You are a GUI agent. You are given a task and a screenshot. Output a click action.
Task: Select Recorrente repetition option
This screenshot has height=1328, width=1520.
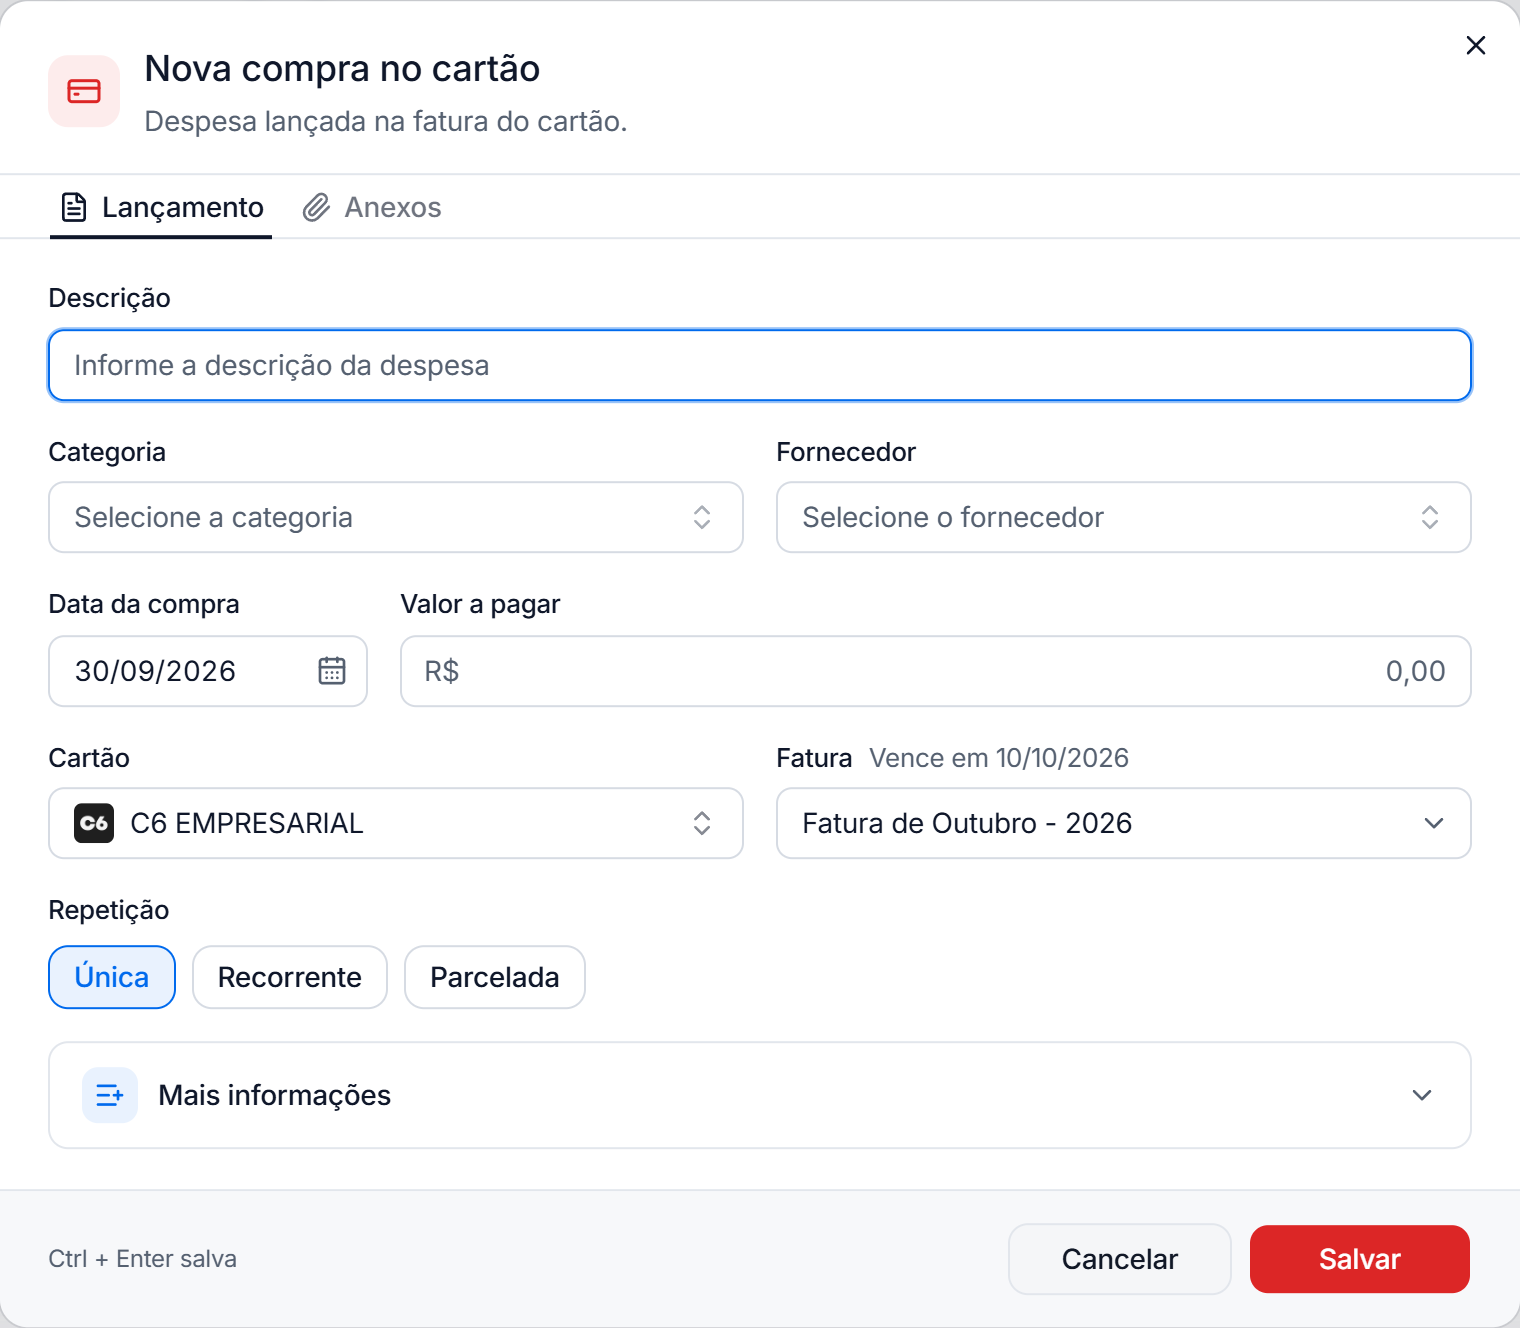point(290,977)
